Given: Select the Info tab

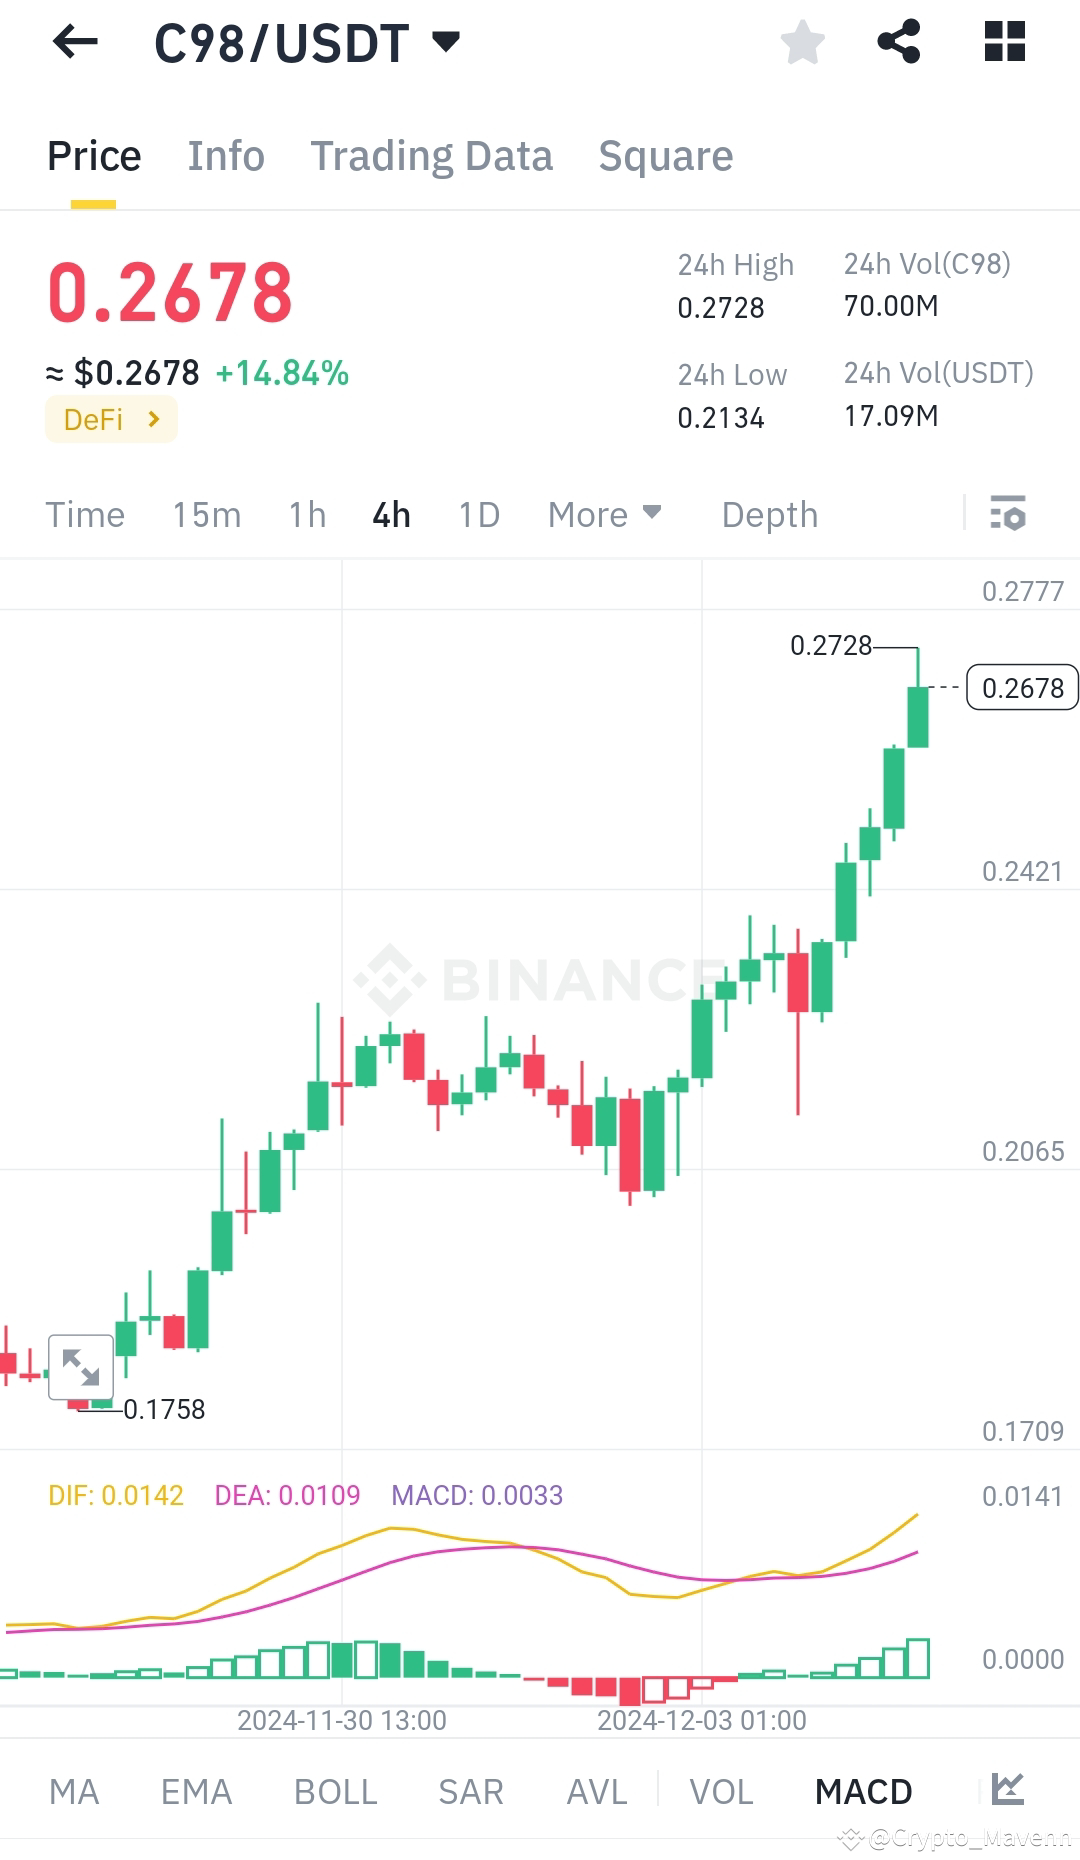Looking at the screenshot, I should click(225, 156).
